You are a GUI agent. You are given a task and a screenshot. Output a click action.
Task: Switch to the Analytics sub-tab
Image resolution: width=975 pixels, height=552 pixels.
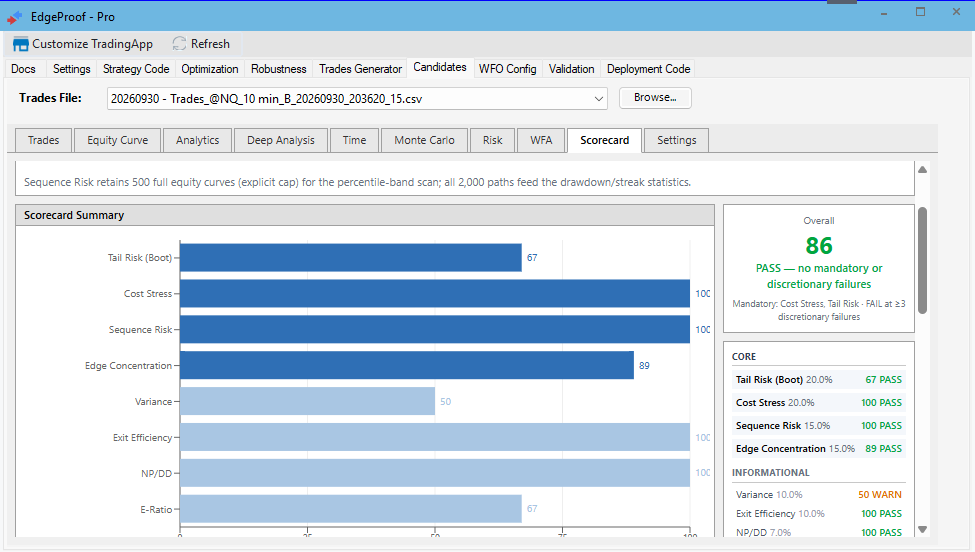click(198, 140)
